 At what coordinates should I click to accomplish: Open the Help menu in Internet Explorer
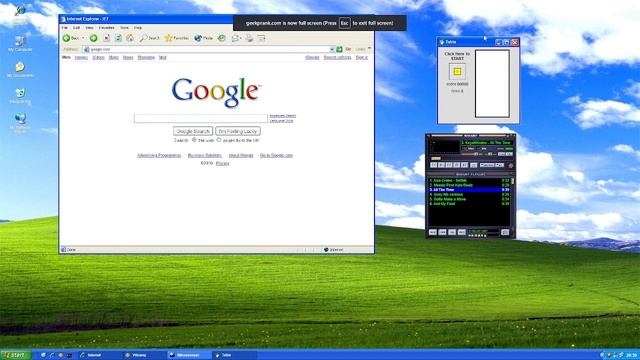[x=138, y=28]
